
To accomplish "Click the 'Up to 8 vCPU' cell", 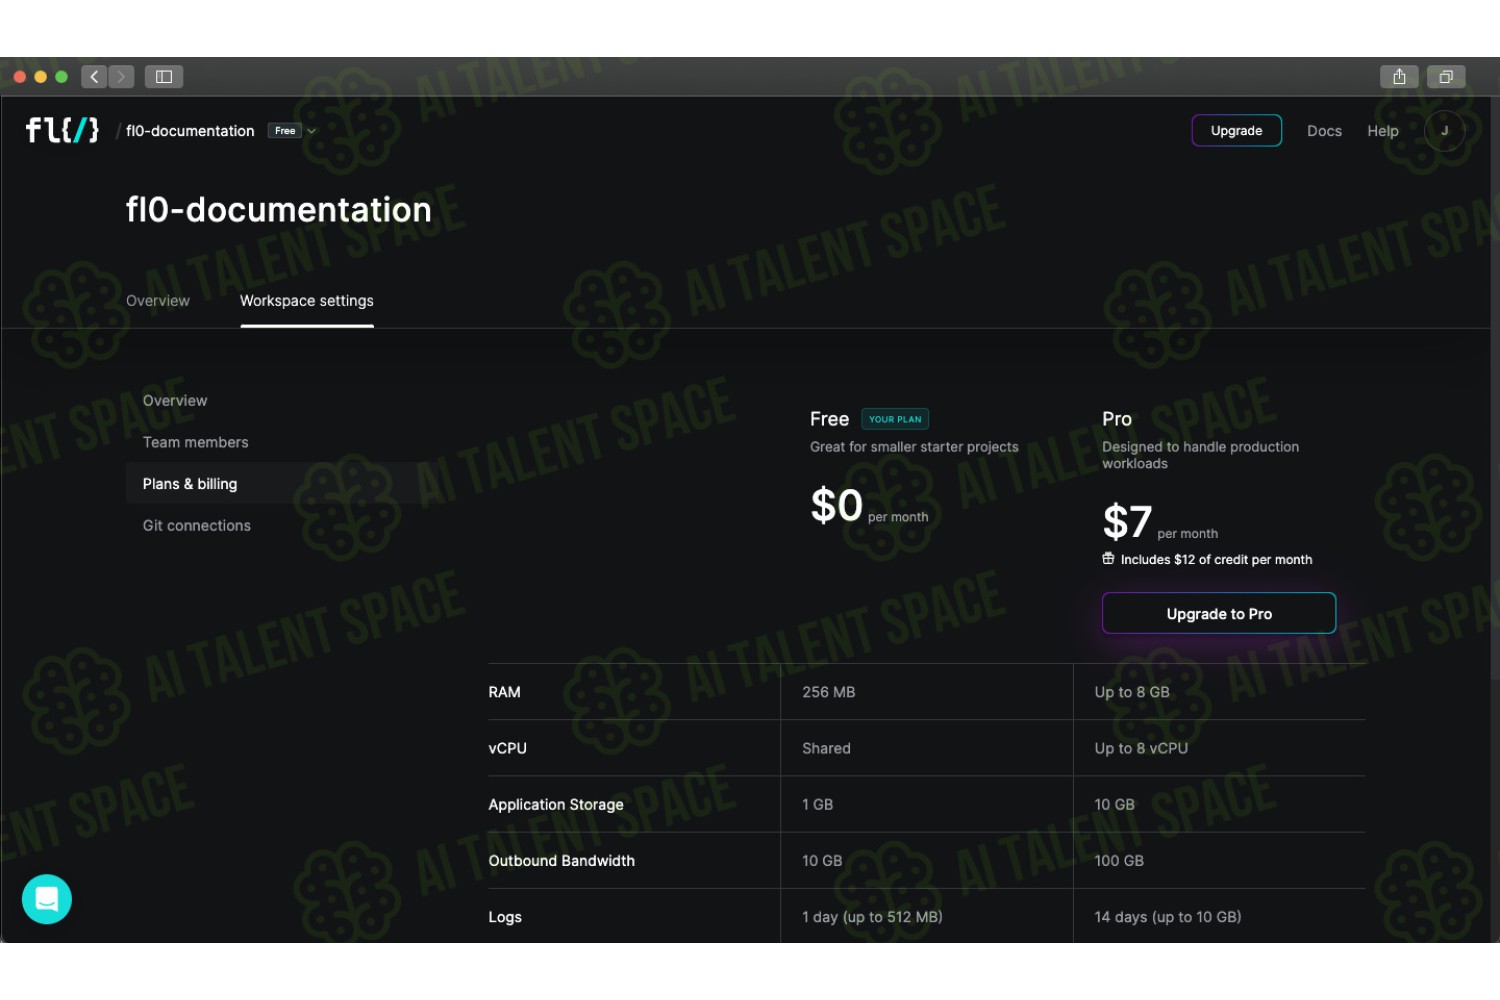I will click(x=1141, y=748).
